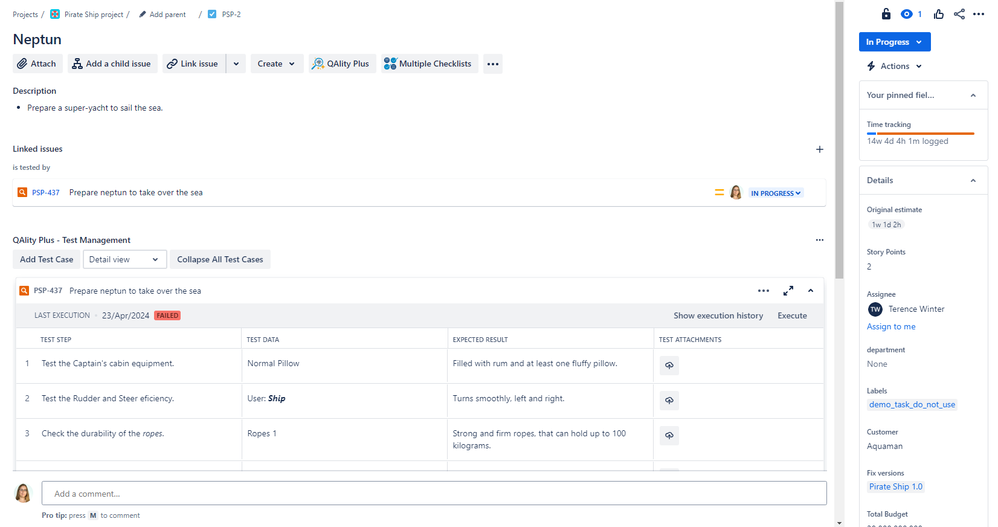The height and width of the screenshot is (527, 998).
Task: Click the page vertical scrollbar
Action: [x=840, y=140]
